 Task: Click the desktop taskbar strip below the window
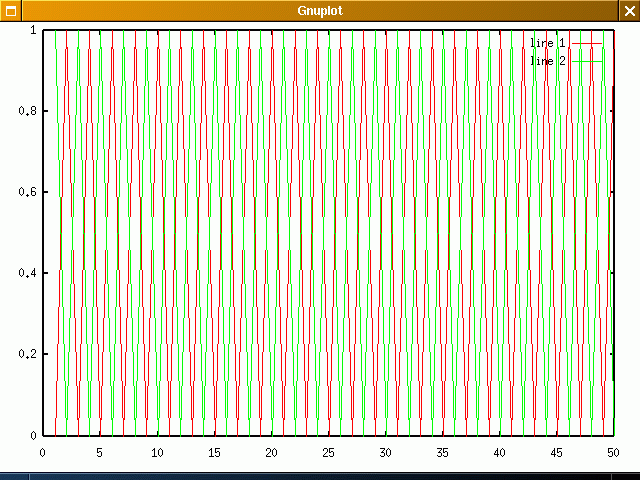click(x=320, y=475)
